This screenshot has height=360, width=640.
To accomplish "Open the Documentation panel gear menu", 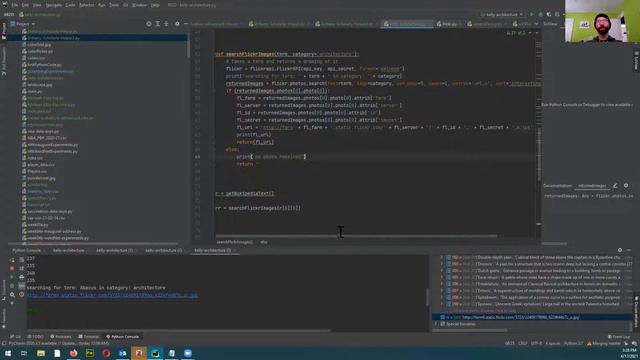I will 626,186.
